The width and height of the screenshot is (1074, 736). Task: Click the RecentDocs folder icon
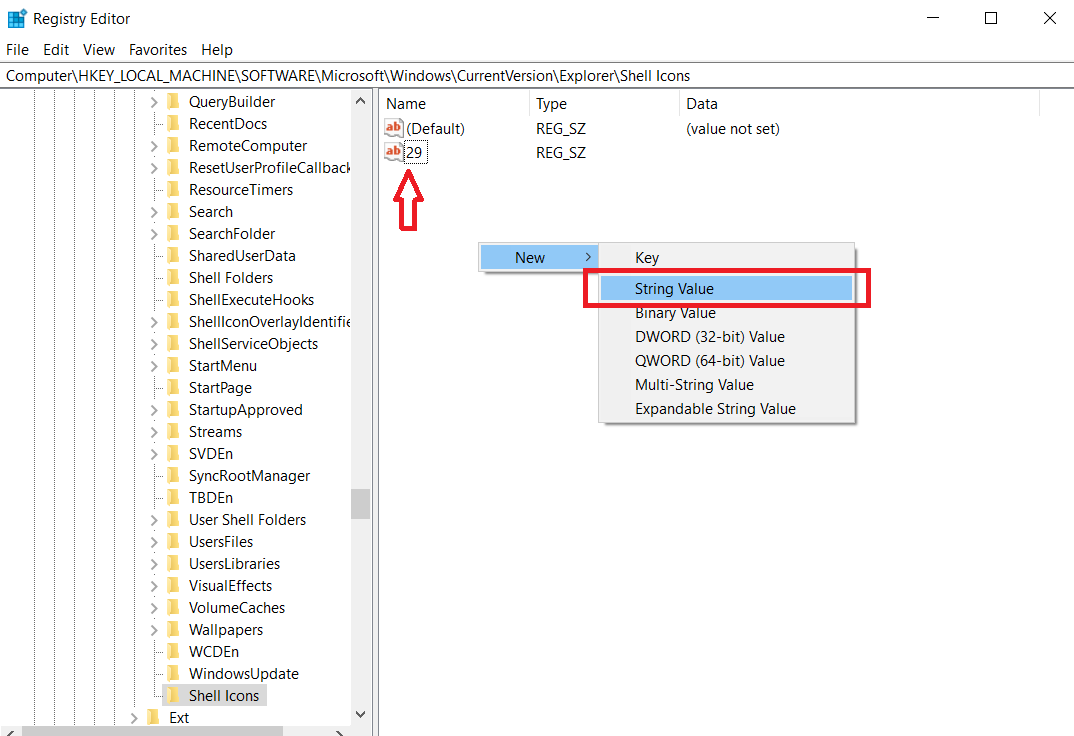click(x=173, y=123)
